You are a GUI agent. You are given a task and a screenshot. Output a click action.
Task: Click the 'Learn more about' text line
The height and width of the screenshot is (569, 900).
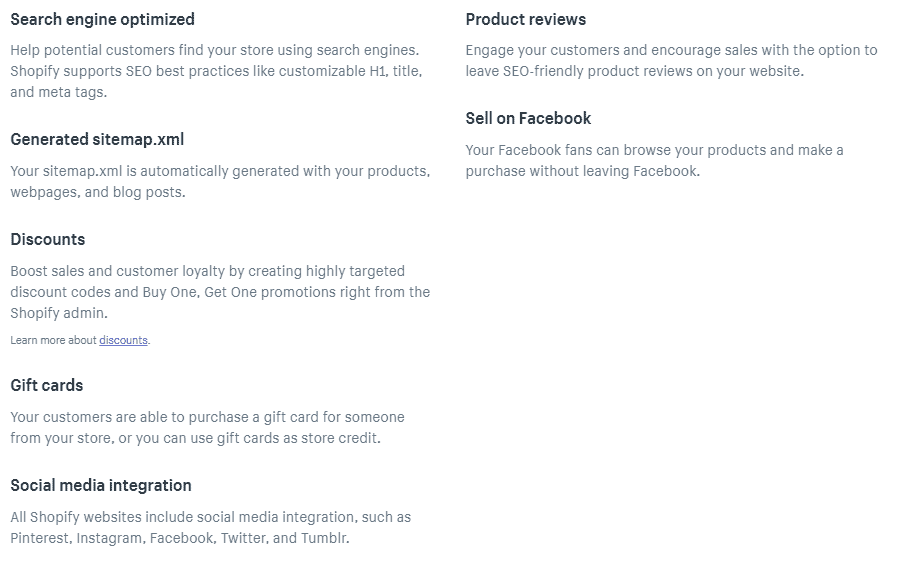tap(54, 341)
